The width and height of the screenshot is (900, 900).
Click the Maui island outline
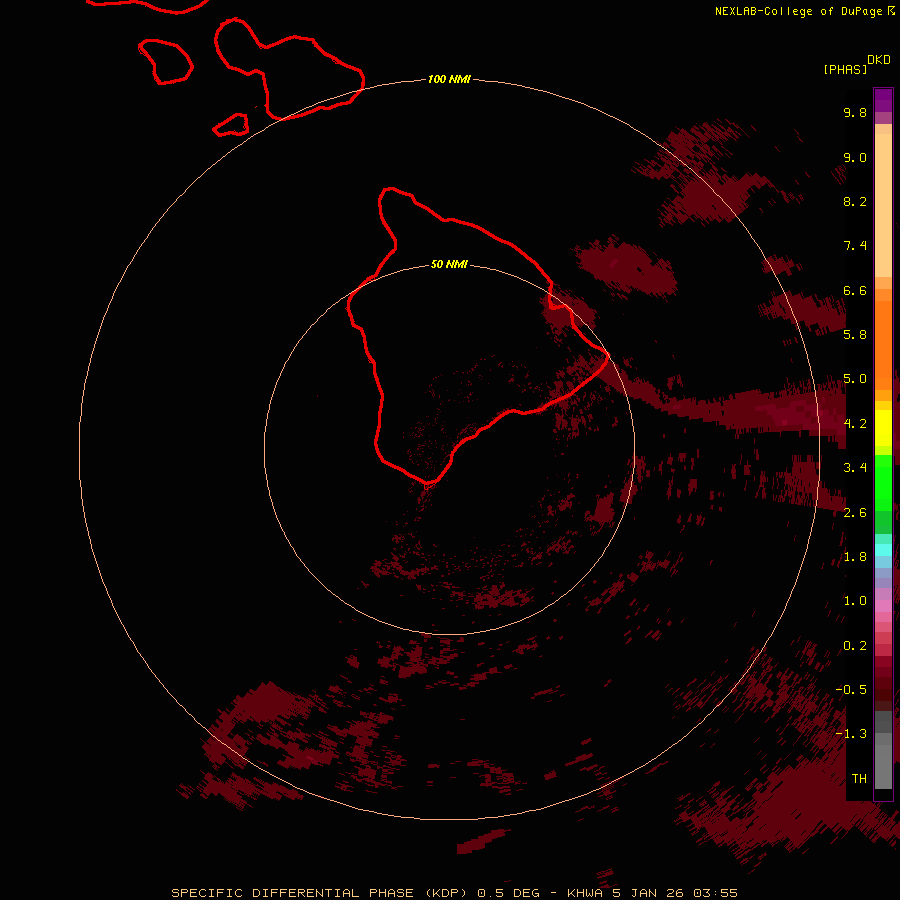(289, 69)
